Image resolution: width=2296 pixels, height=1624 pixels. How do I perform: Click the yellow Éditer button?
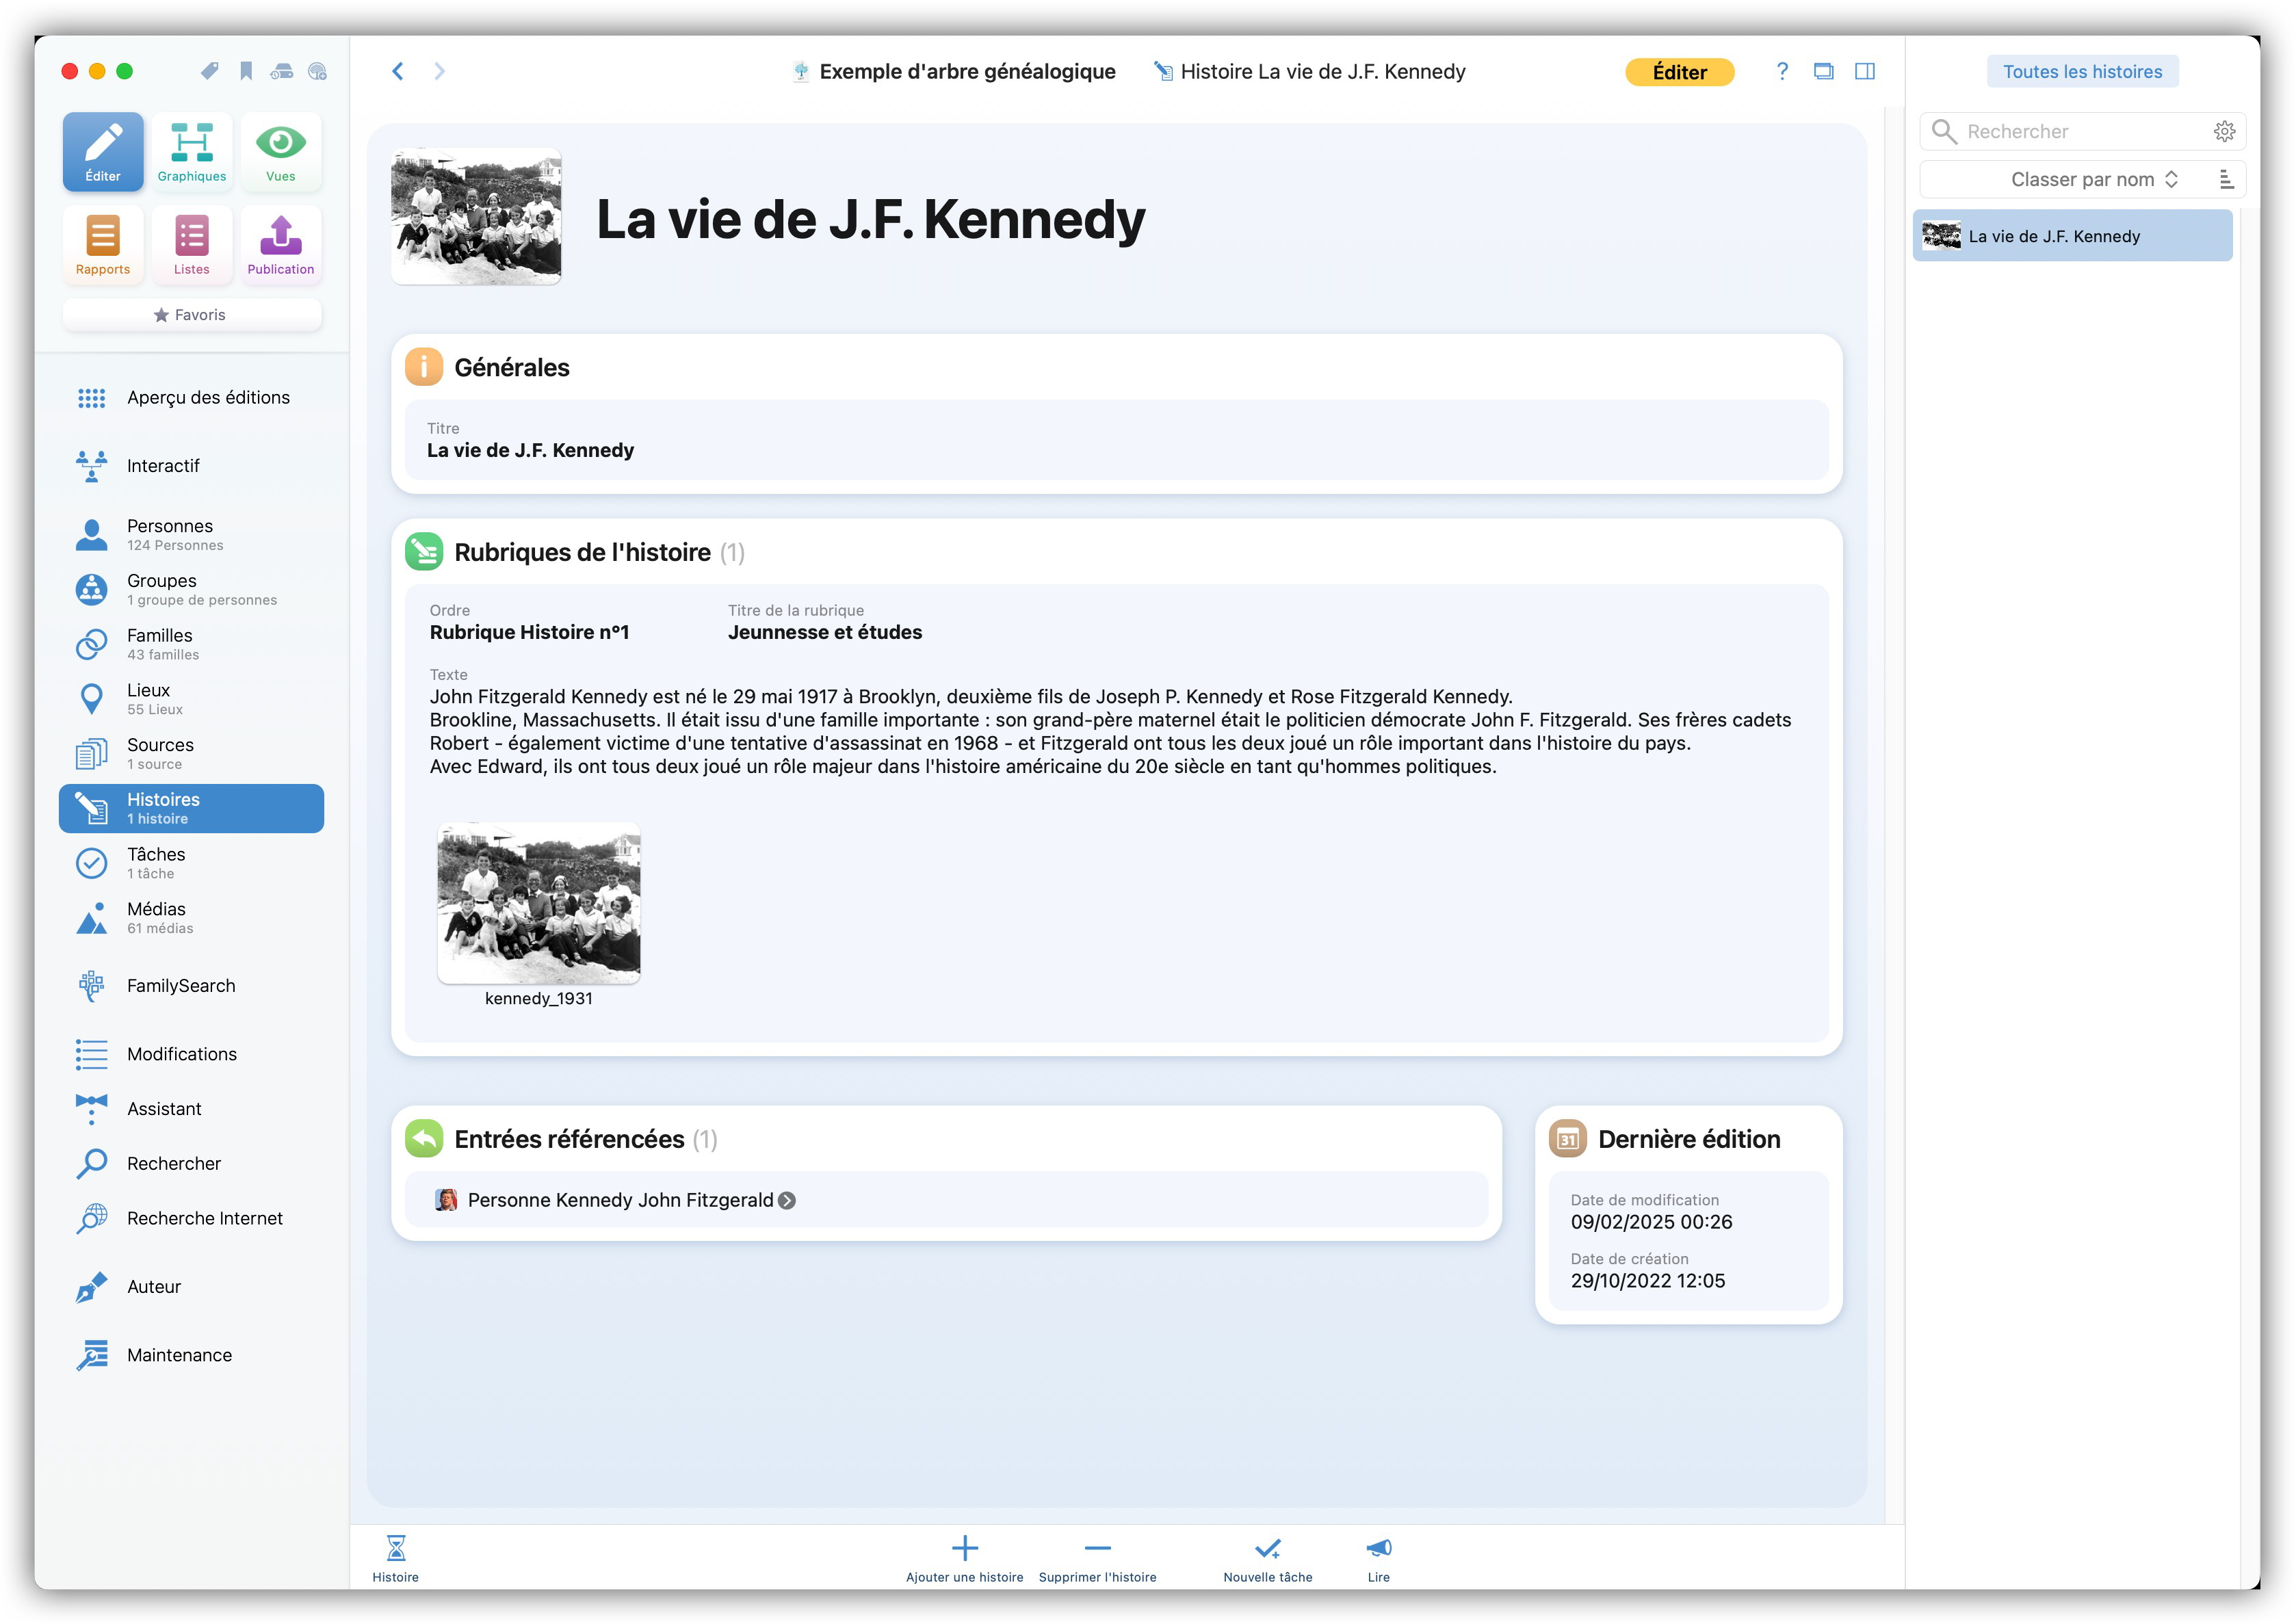[1680, 72]
